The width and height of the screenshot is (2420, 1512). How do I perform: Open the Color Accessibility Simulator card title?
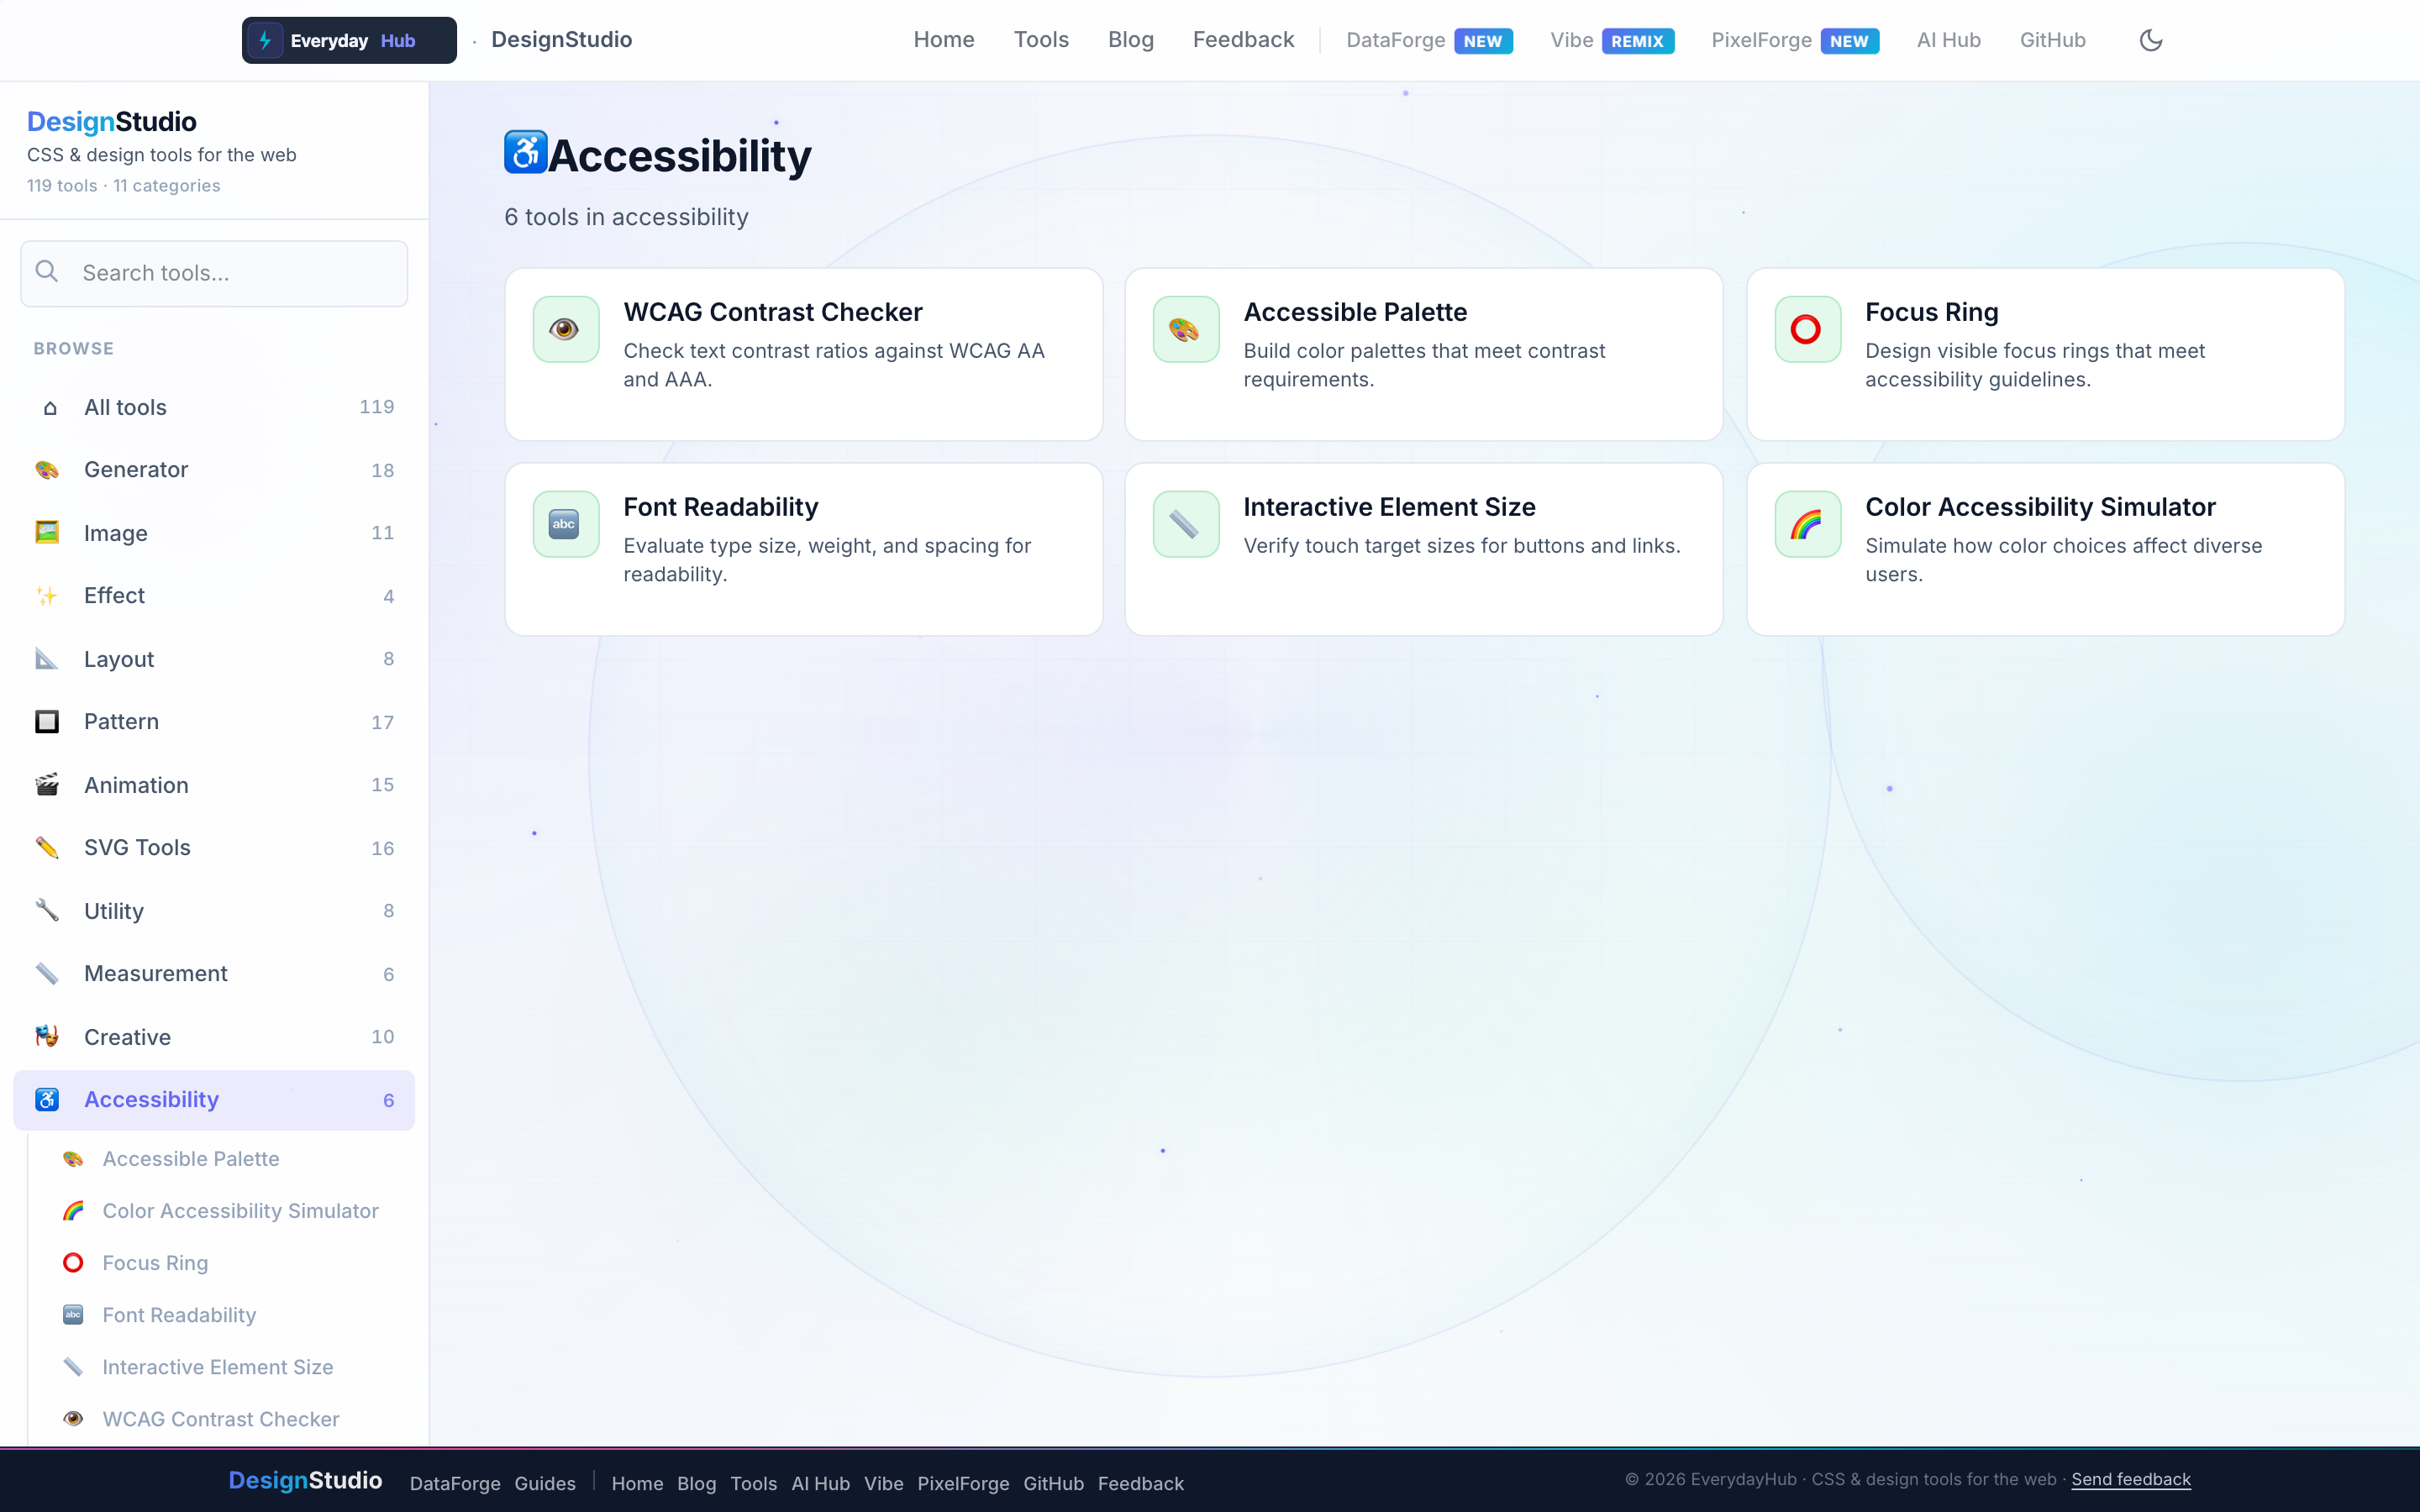click(2040, 507)
